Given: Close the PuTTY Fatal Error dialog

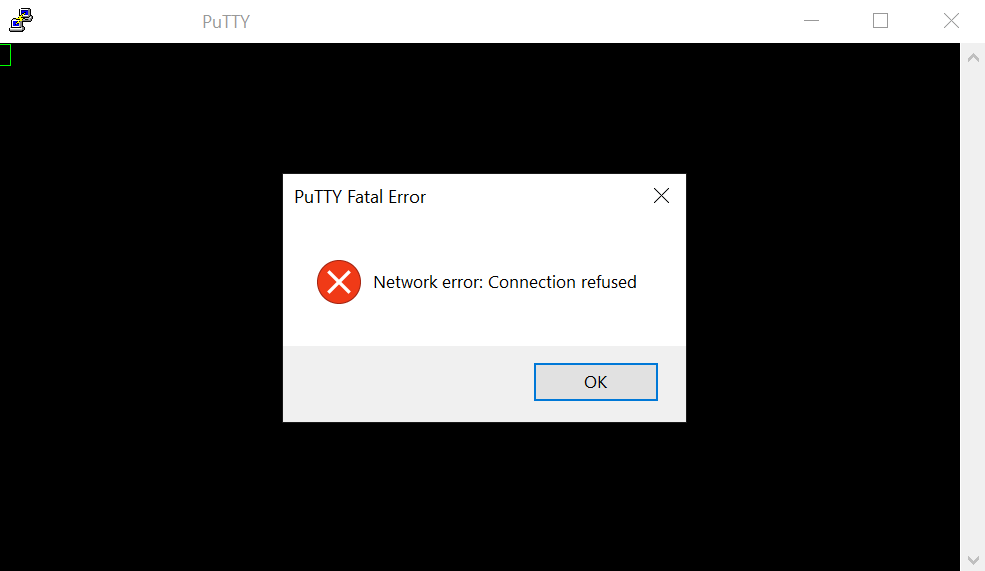Looking at the screenshot, I should 661,196.
